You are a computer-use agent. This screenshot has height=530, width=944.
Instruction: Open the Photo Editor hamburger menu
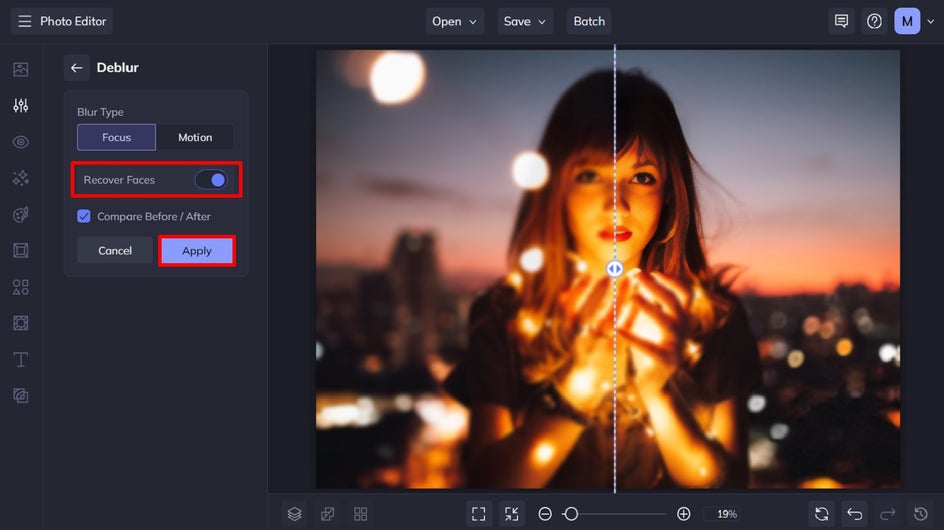click(25, 21)
